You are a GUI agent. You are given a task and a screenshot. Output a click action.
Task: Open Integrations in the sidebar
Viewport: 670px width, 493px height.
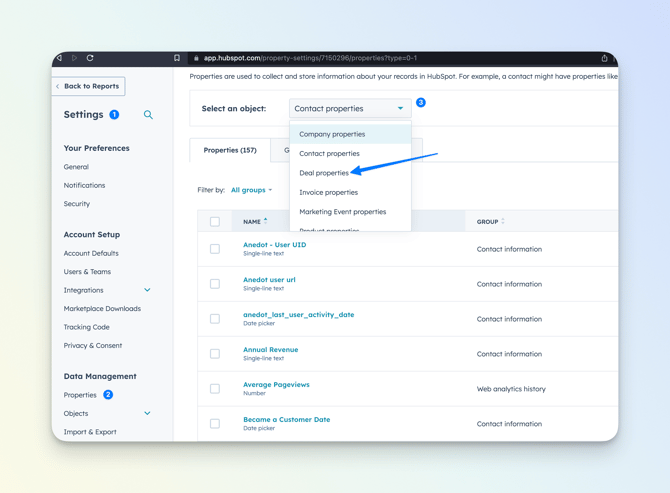(83, 290)
